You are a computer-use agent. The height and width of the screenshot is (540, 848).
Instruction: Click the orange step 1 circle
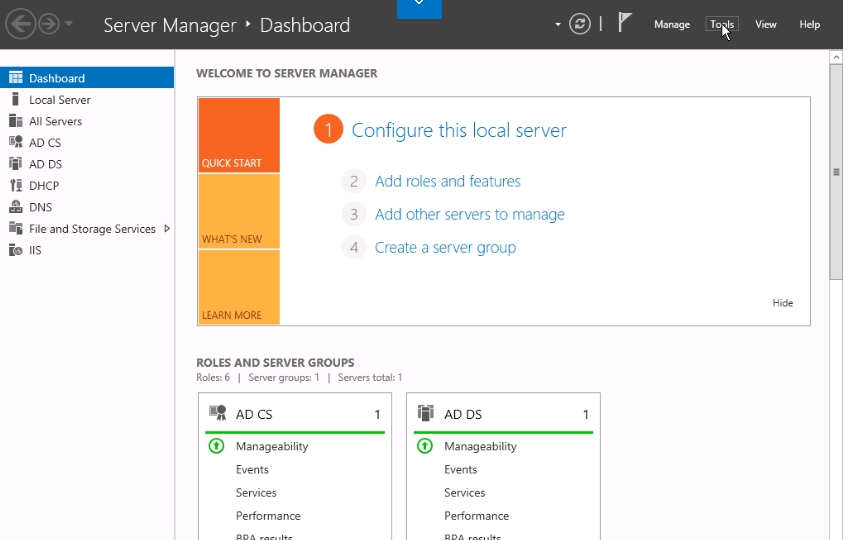(x=328, y=129)
